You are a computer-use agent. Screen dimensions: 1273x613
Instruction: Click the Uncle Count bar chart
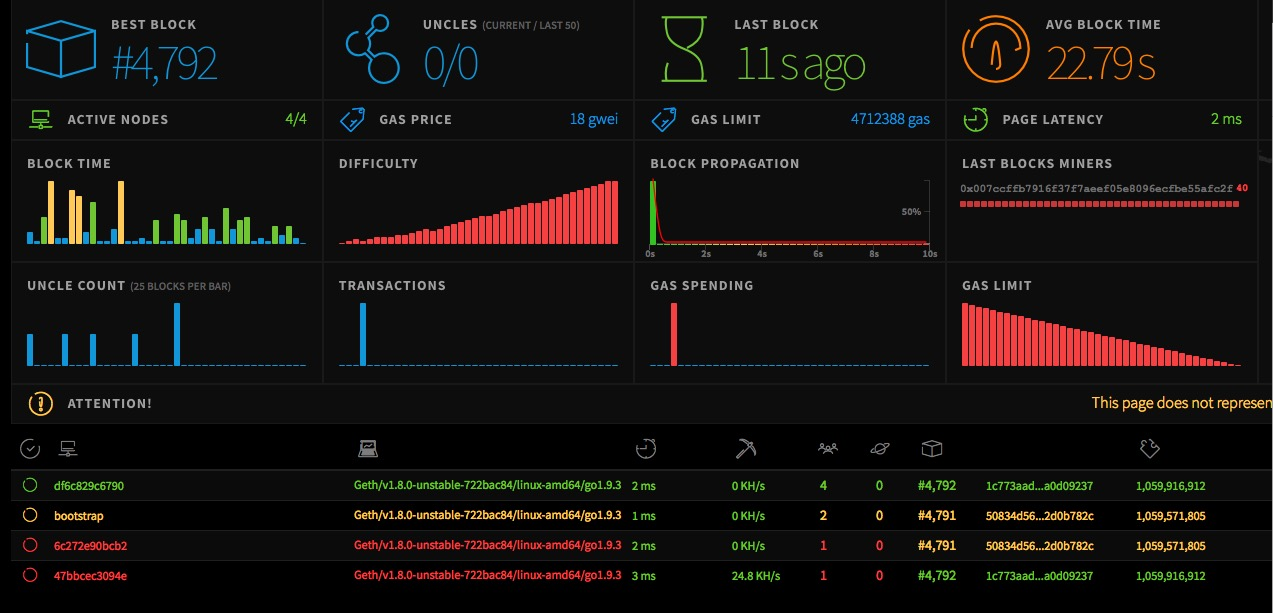point(166,335)
